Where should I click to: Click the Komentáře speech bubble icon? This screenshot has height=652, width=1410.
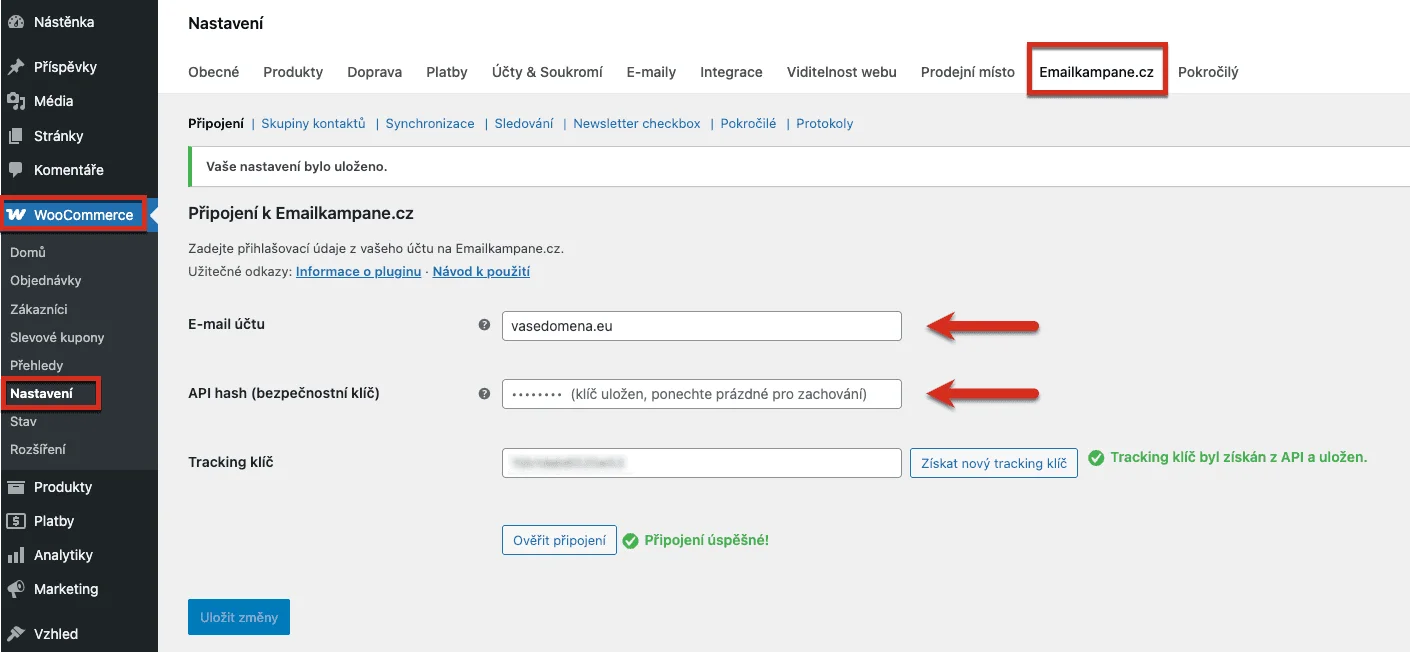pos(16,170)
